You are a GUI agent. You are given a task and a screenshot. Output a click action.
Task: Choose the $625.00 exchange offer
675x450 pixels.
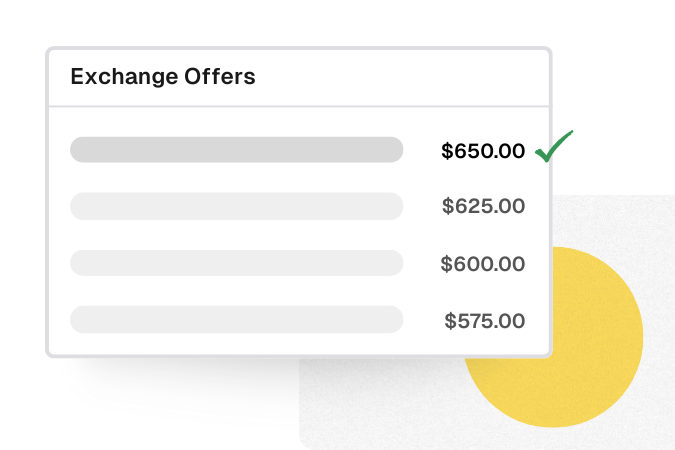(483, 206)
